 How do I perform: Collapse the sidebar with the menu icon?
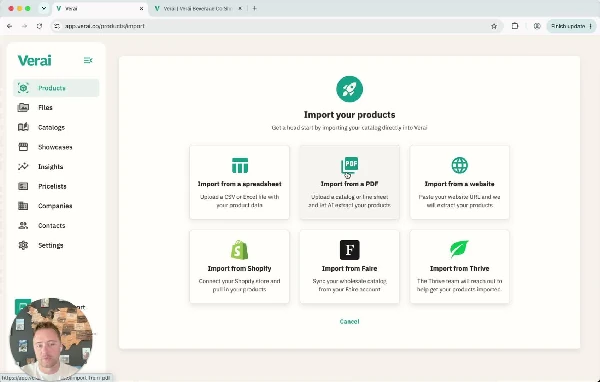[x=88, y=60]
